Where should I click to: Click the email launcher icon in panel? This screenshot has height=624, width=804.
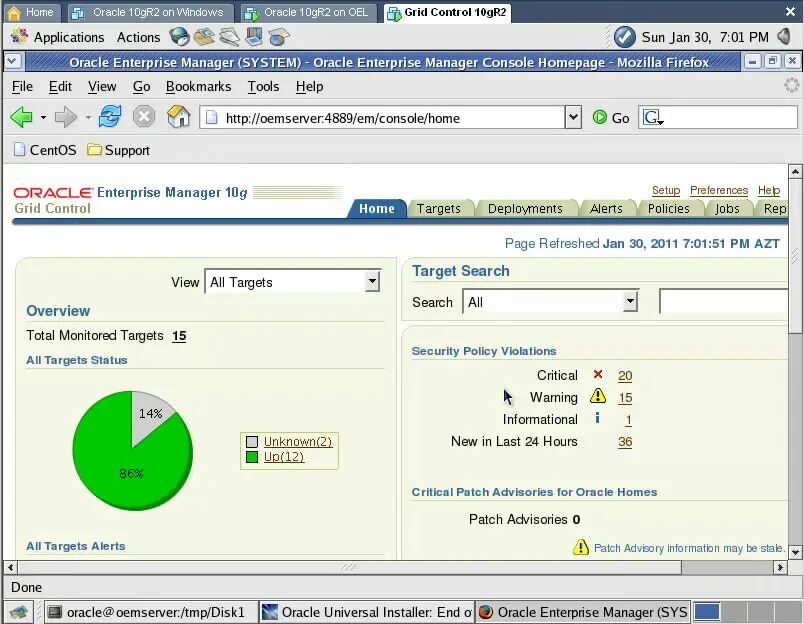point(204,37)
